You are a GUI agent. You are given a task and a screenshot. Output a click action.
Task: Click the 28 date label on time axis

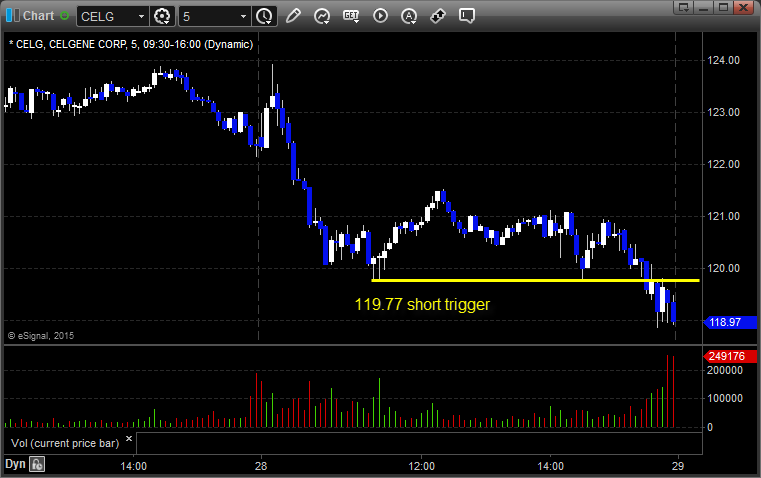pos(261,466)
